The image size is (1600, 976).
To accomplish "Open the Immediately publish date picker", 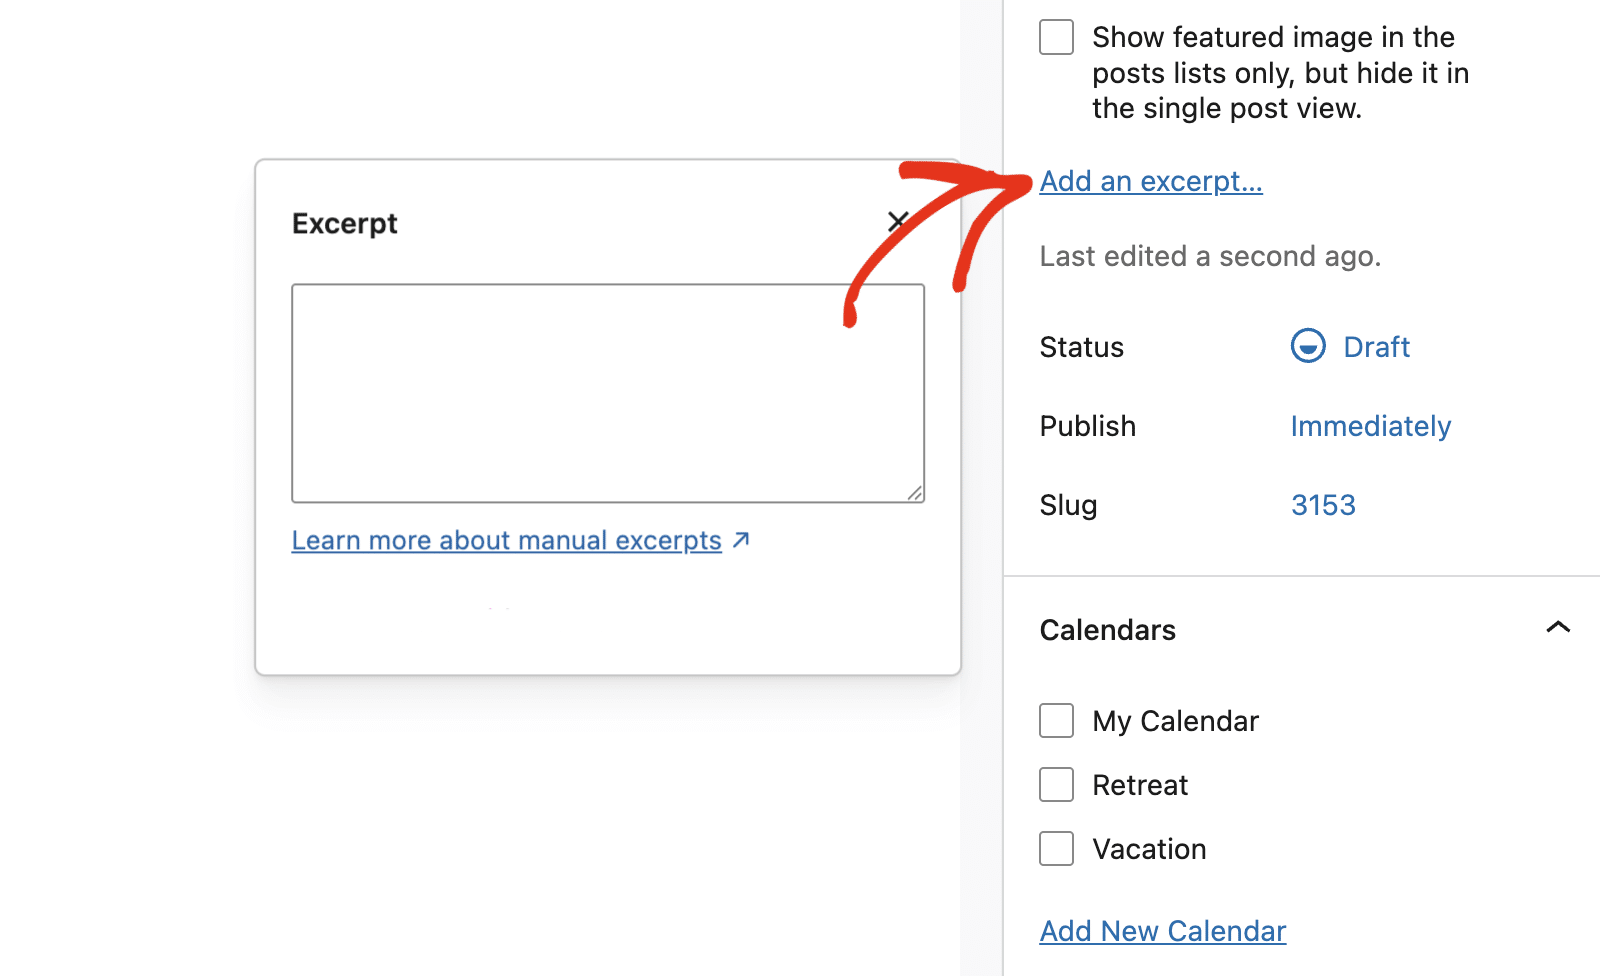I will pyautogui.click(x=1370, y=425).
